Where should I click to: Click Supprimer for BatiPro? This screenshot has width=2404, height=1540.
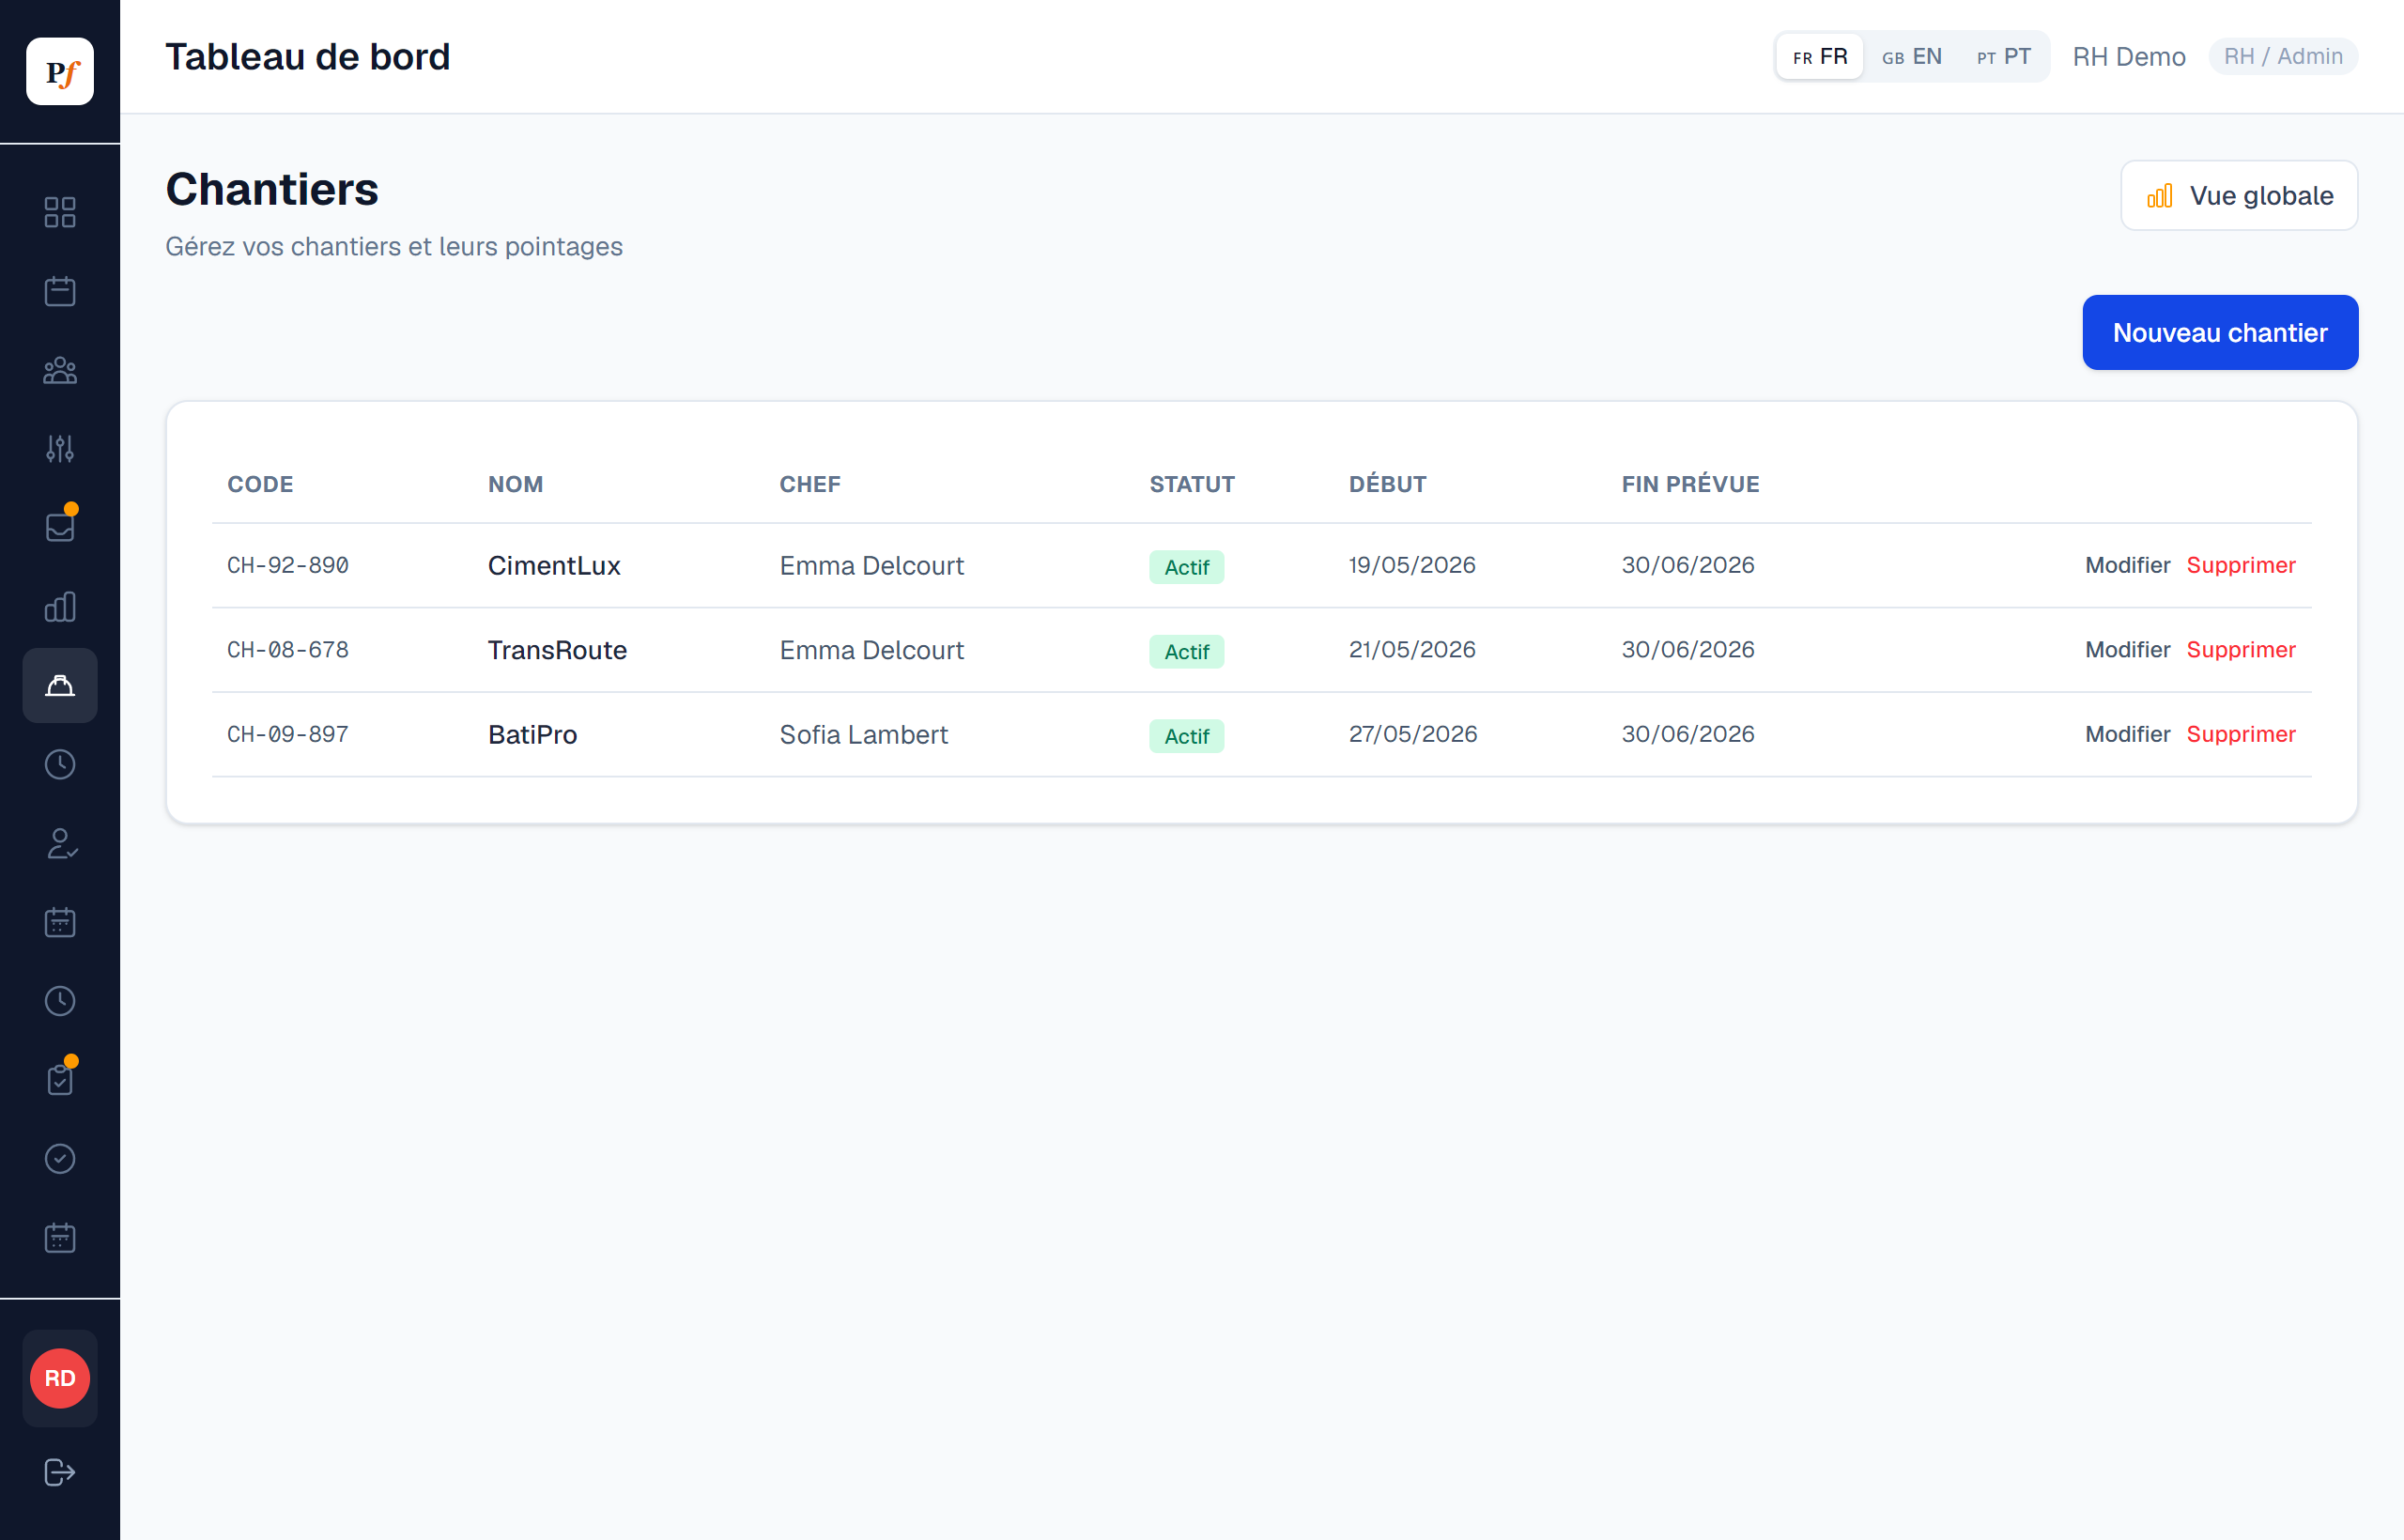[2240, 734]
